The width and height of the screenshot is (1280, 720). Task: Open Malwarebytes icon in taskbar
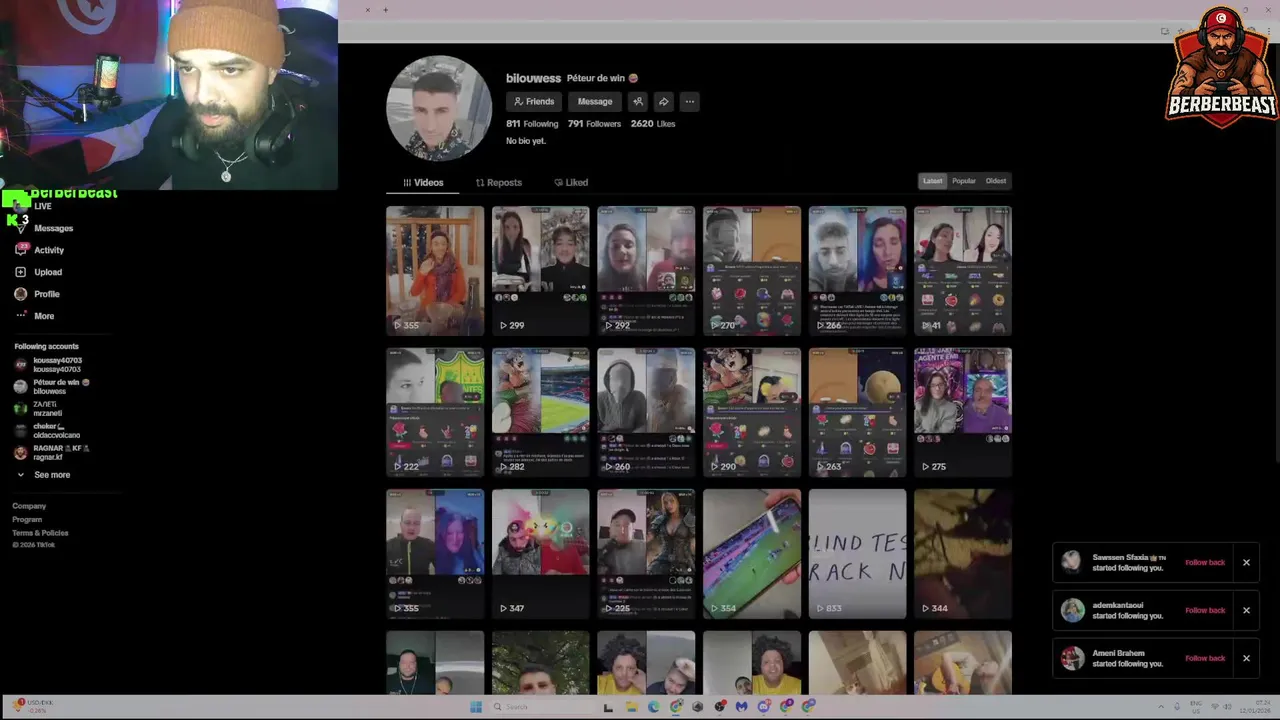[741, 707]
